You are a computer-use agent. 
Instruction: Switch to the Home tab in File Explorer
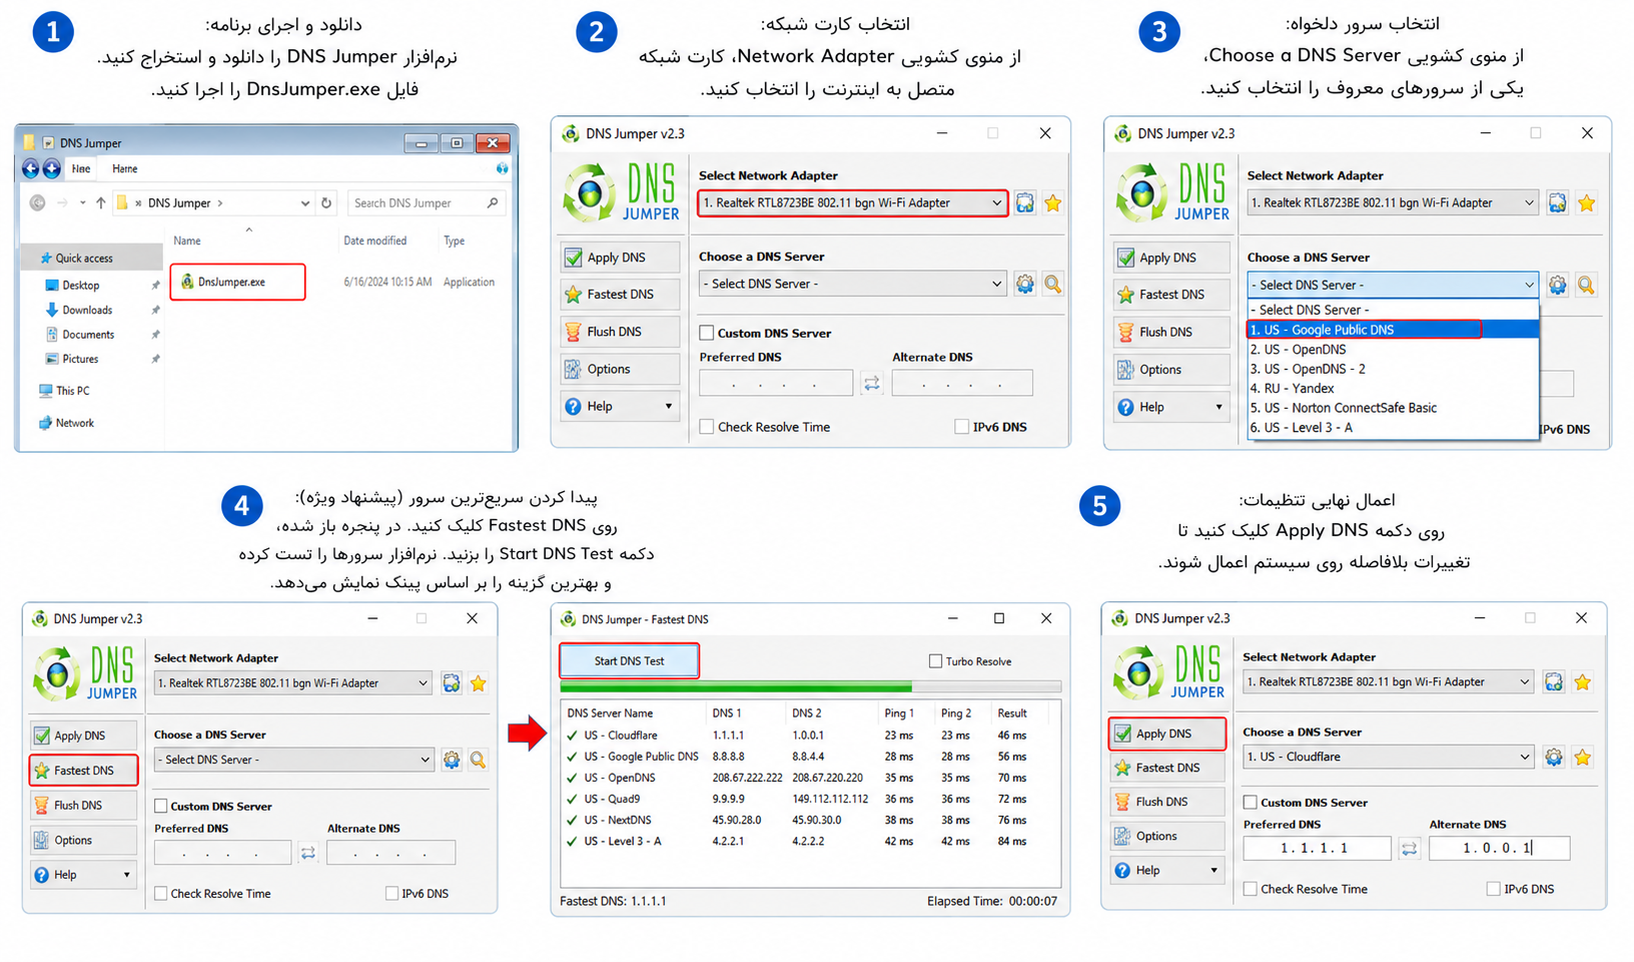pos(125,169)
